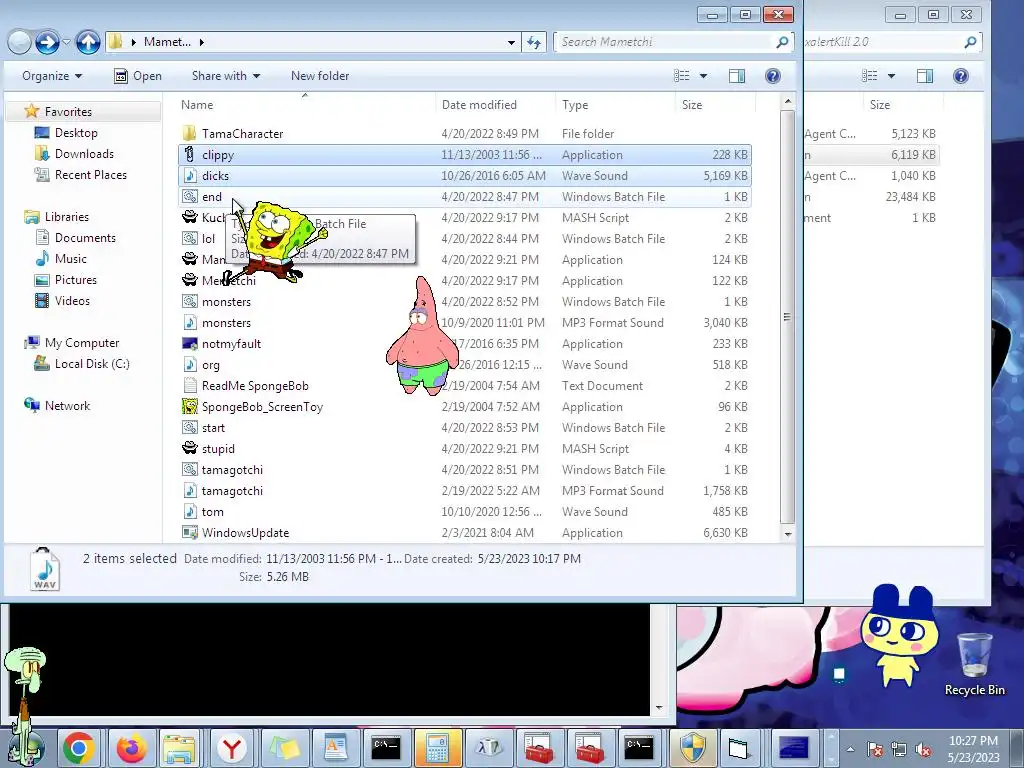
Task: Click the Open toolbar button
Action: [x=138, y=76]
